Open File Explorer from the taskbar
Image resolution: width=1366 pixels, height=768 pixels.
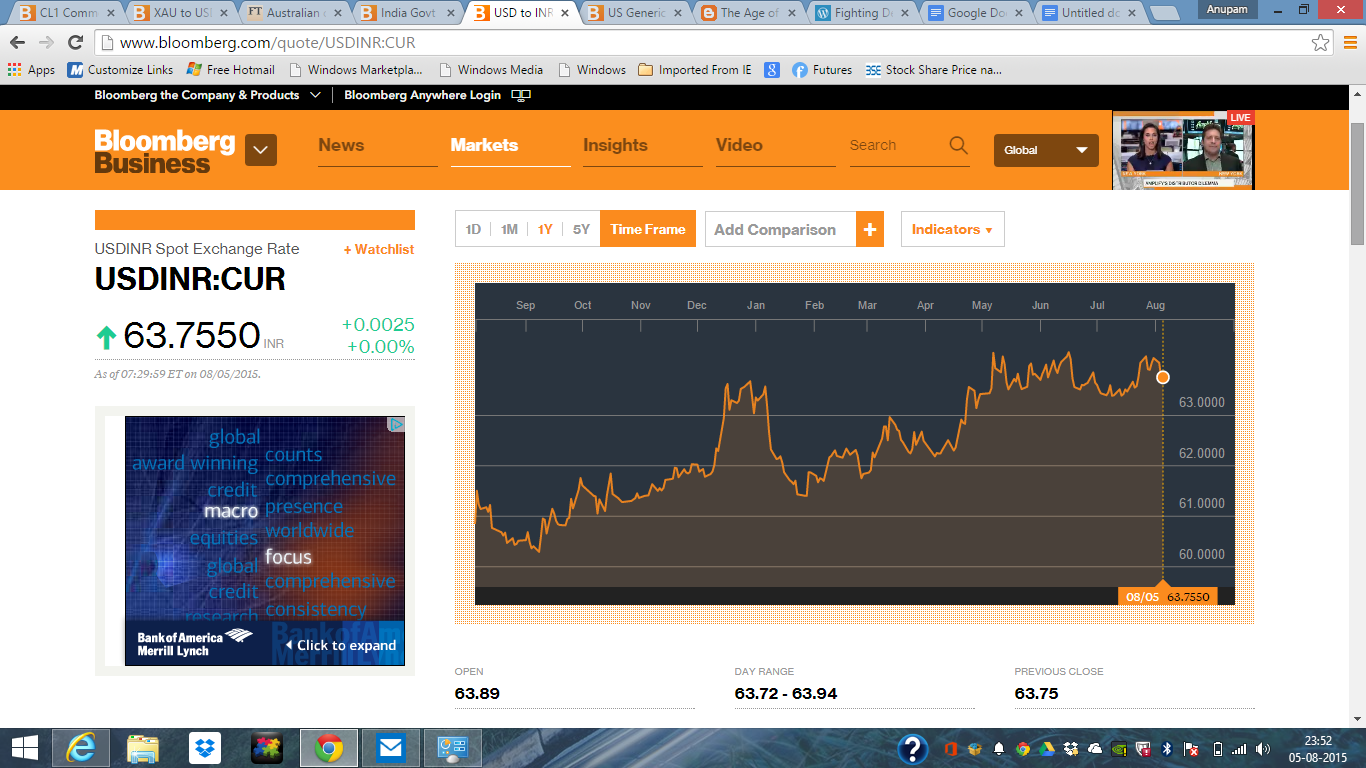point(143,748)
